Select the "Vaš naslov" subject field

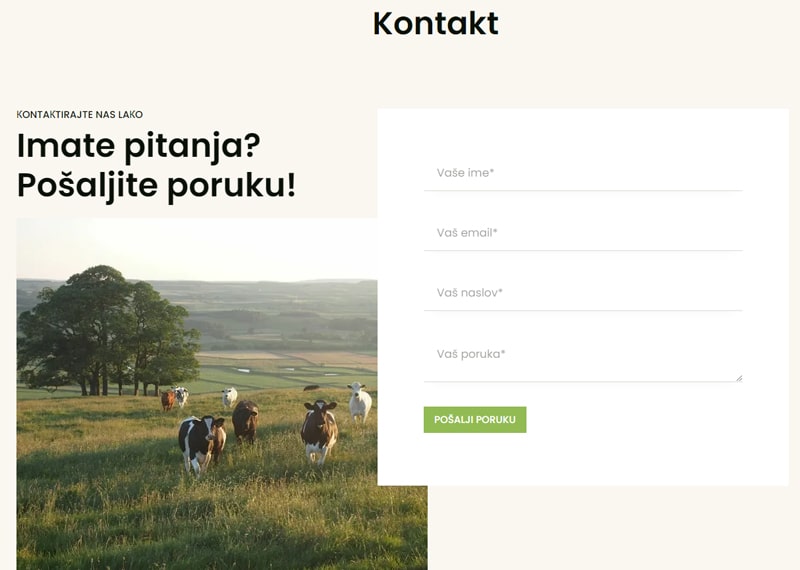(x=583, y=293)
